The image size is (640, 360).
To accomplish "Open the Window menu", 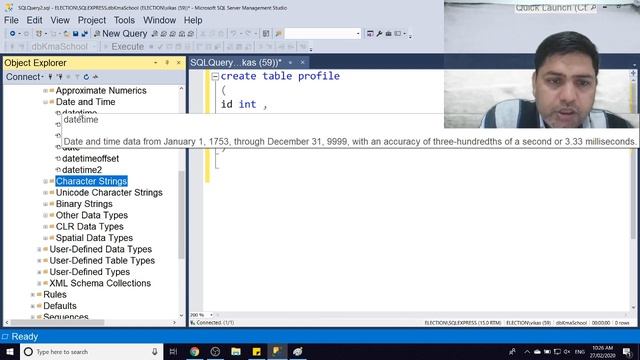I will tap(159, 20).
